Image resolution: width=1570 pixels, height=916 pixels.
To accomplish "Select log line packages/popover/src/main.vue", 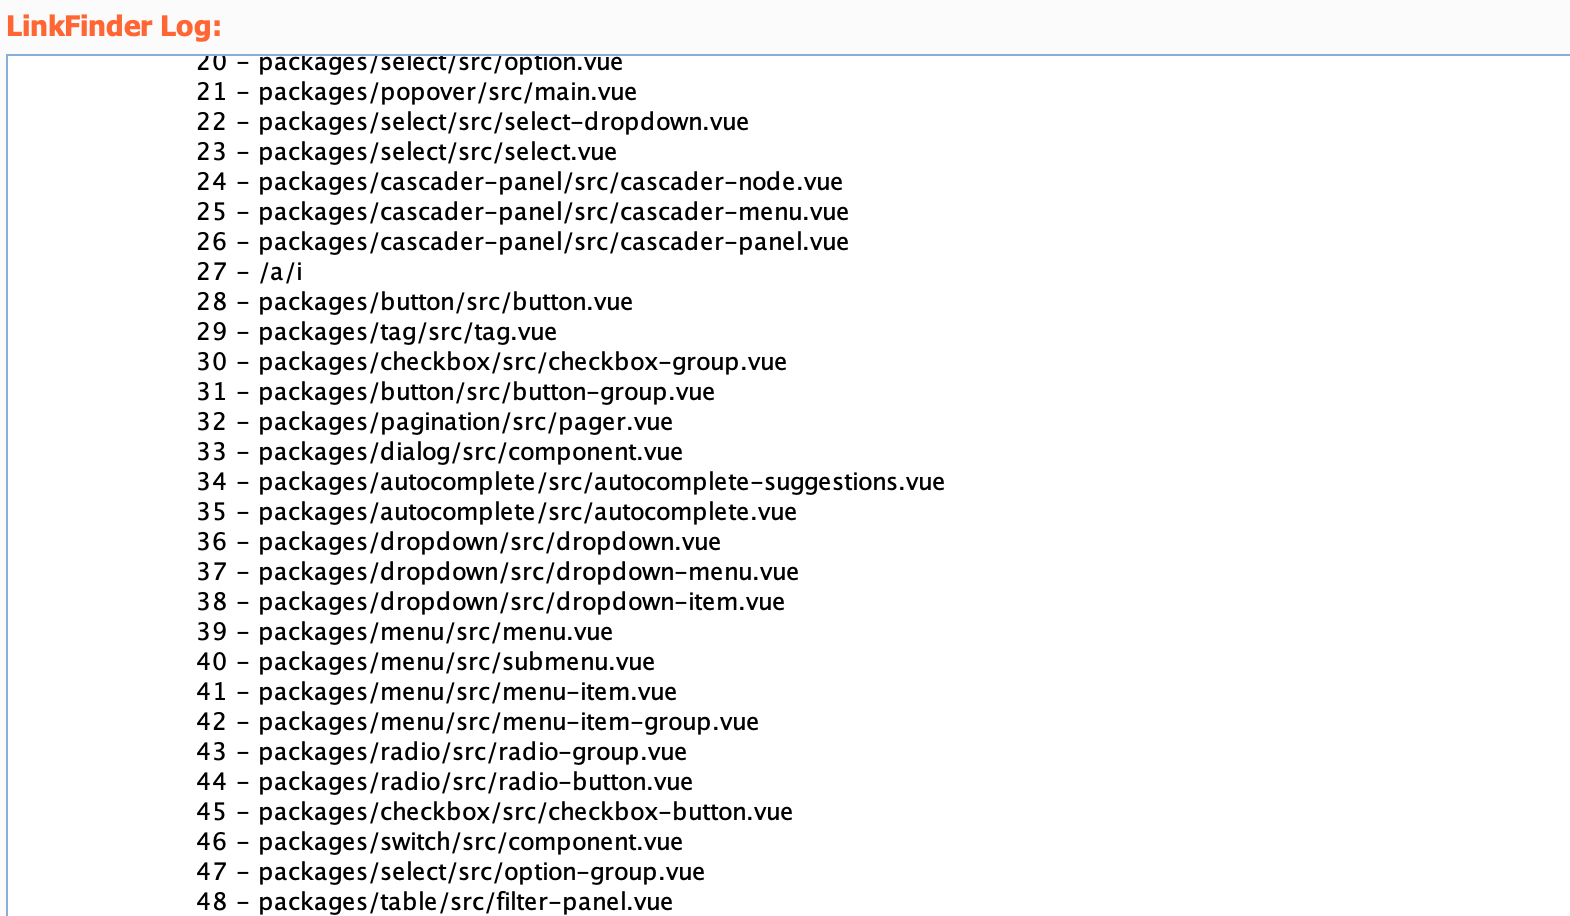I will tap(447, 92).
